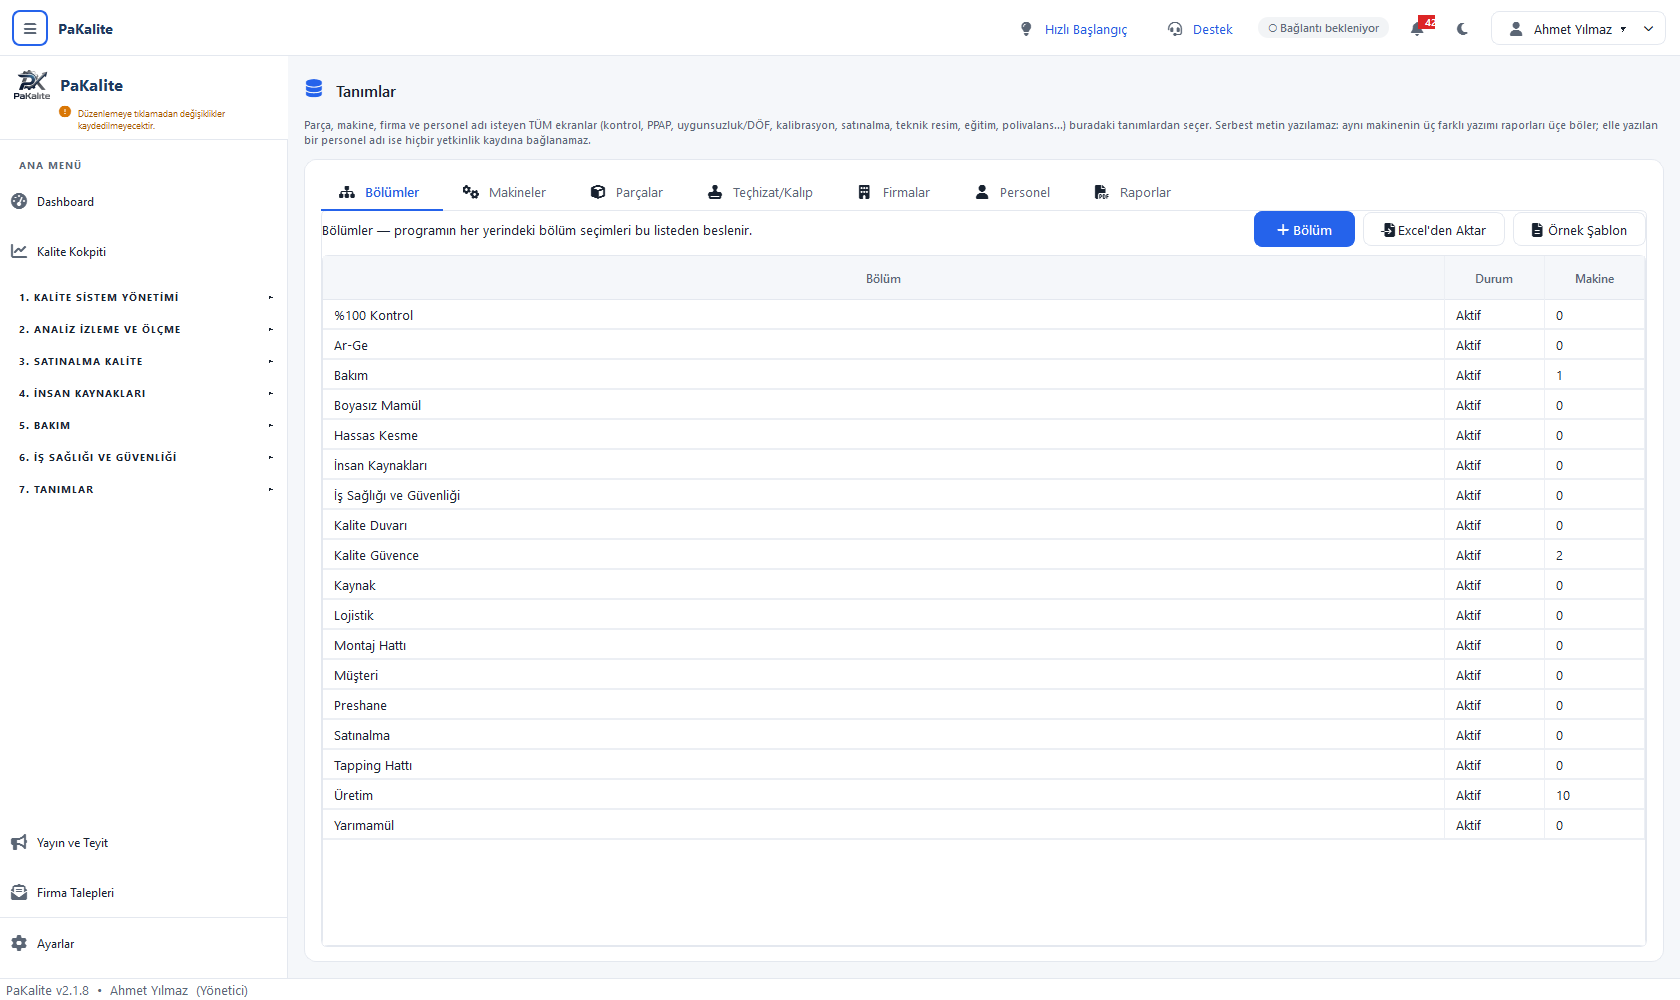Add a new Bölüm with blue button
Image resolution: width=1680 pixels, height=1000 pixels.
coord(1304,229)
